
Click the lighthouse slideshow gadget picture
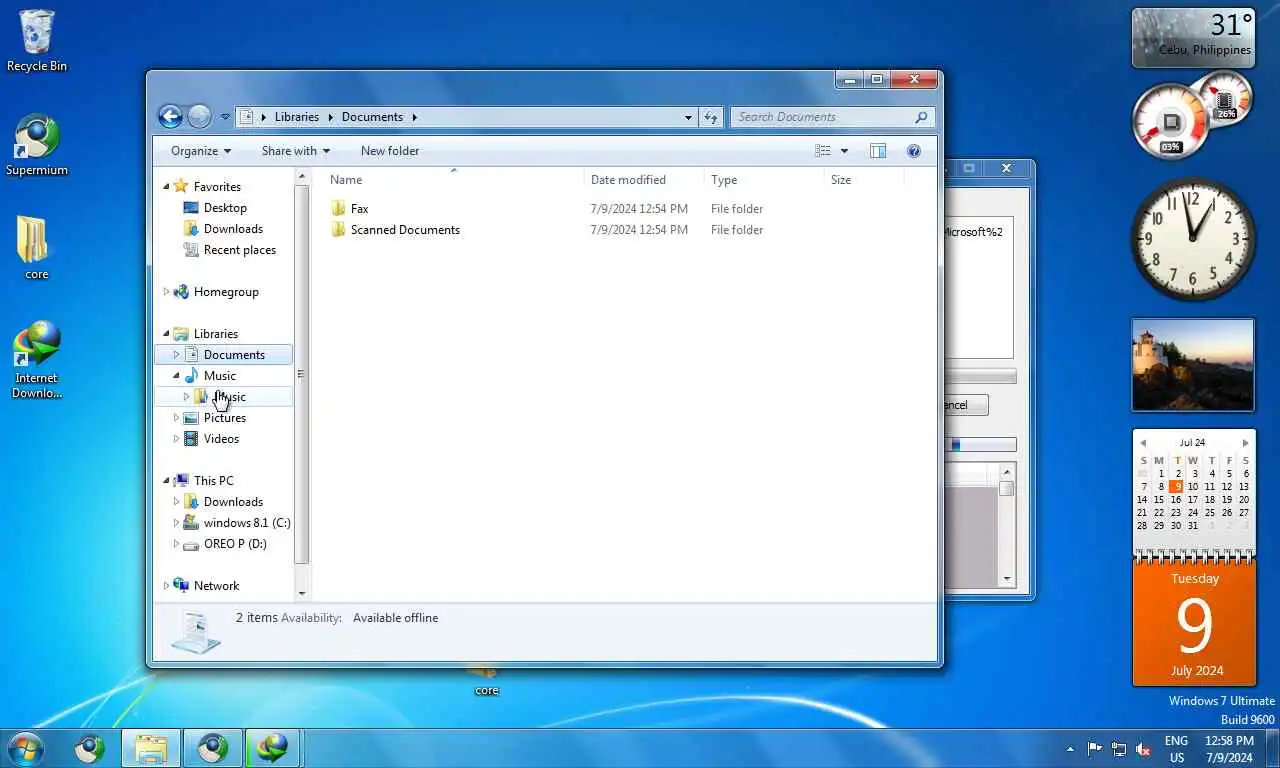pyautogui.click(x=1193, y=365)
